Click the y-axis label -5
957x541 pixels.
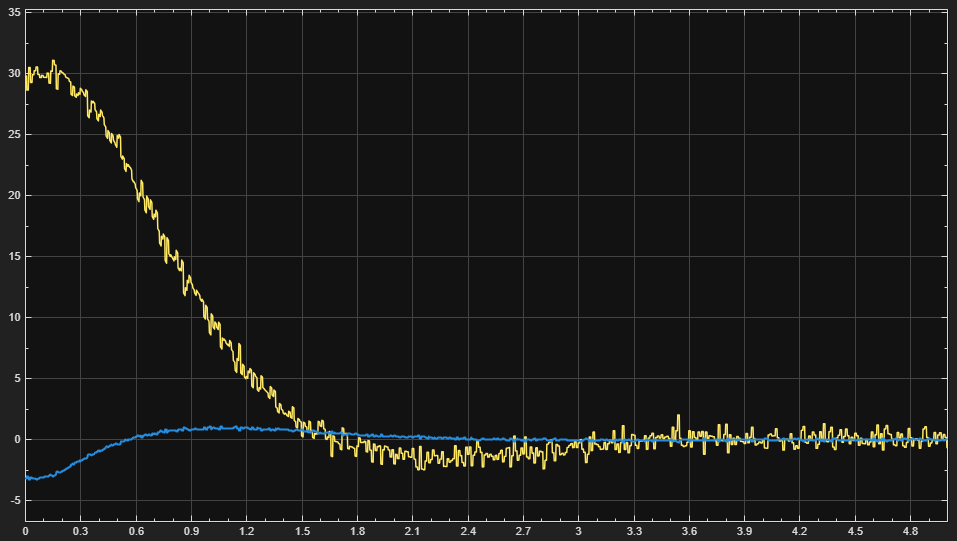click(15, 501)
